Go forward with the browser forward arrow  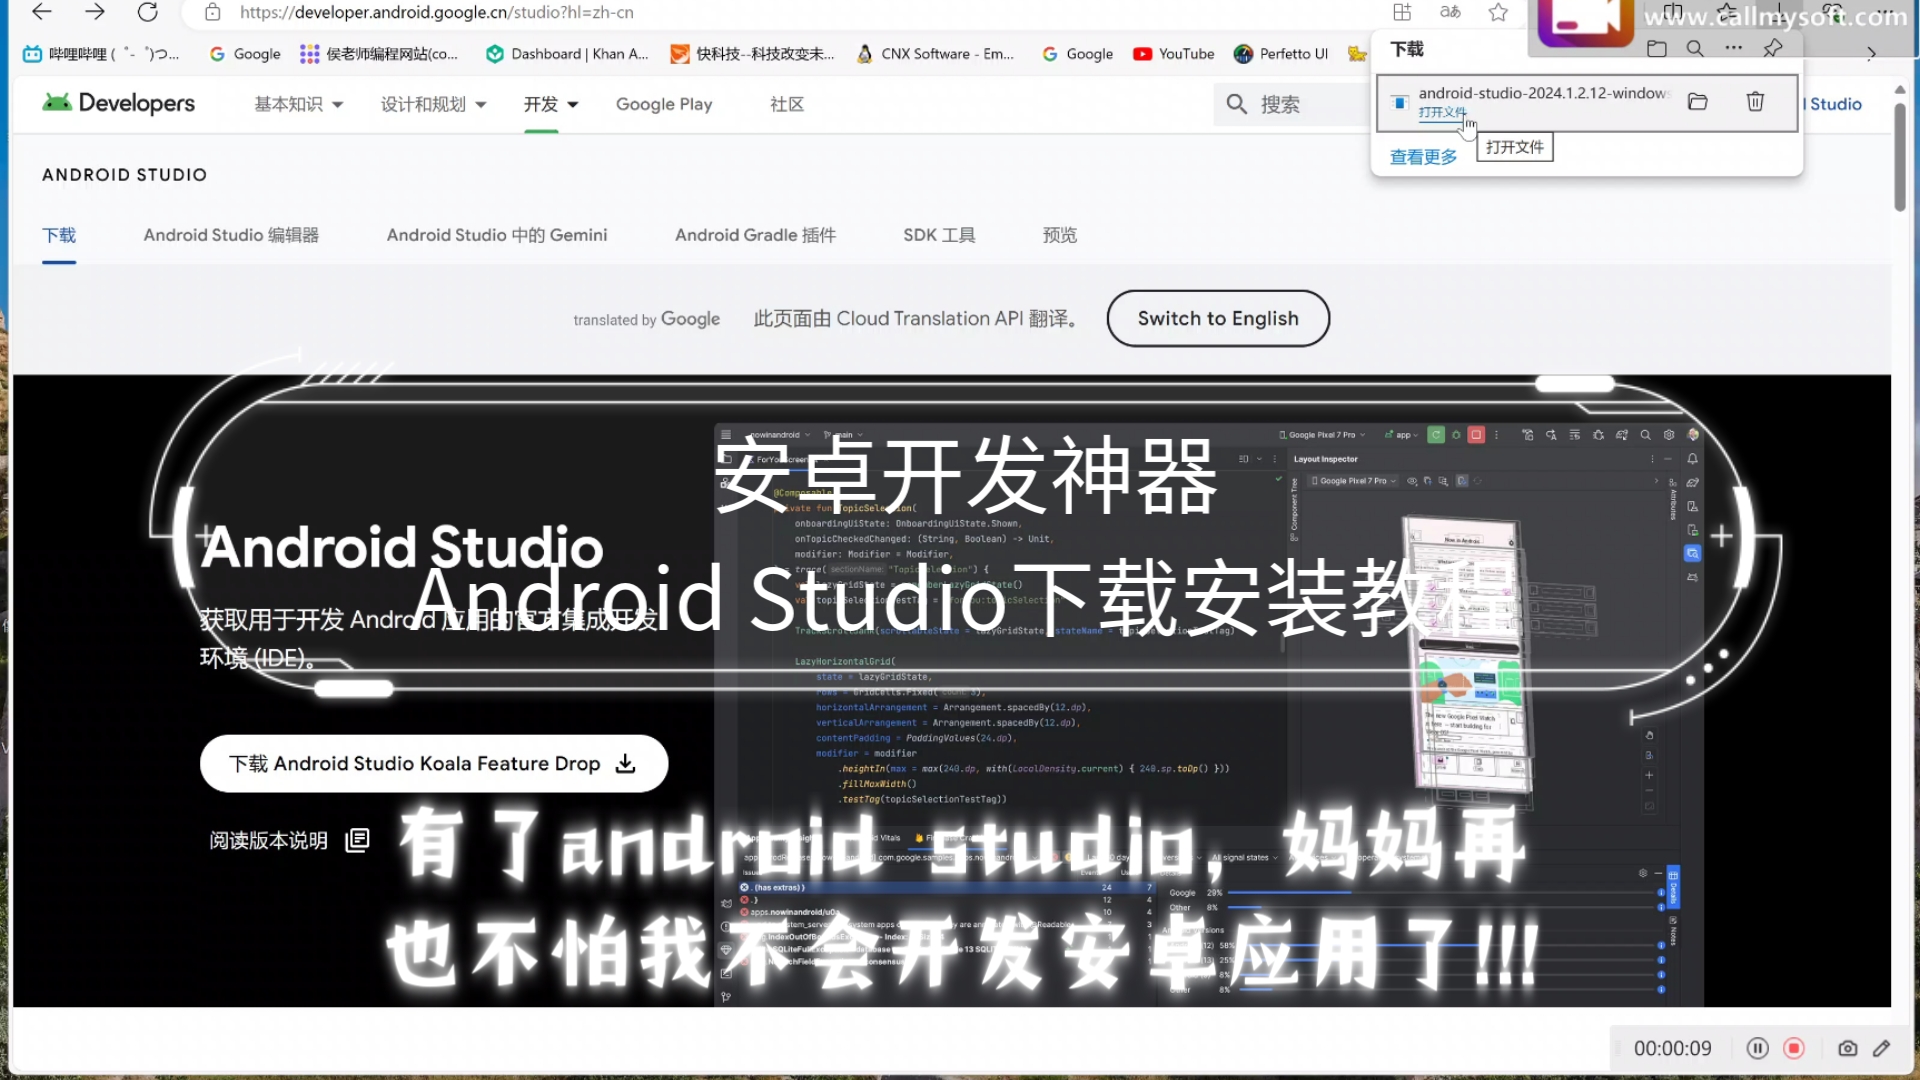(95, 12)
